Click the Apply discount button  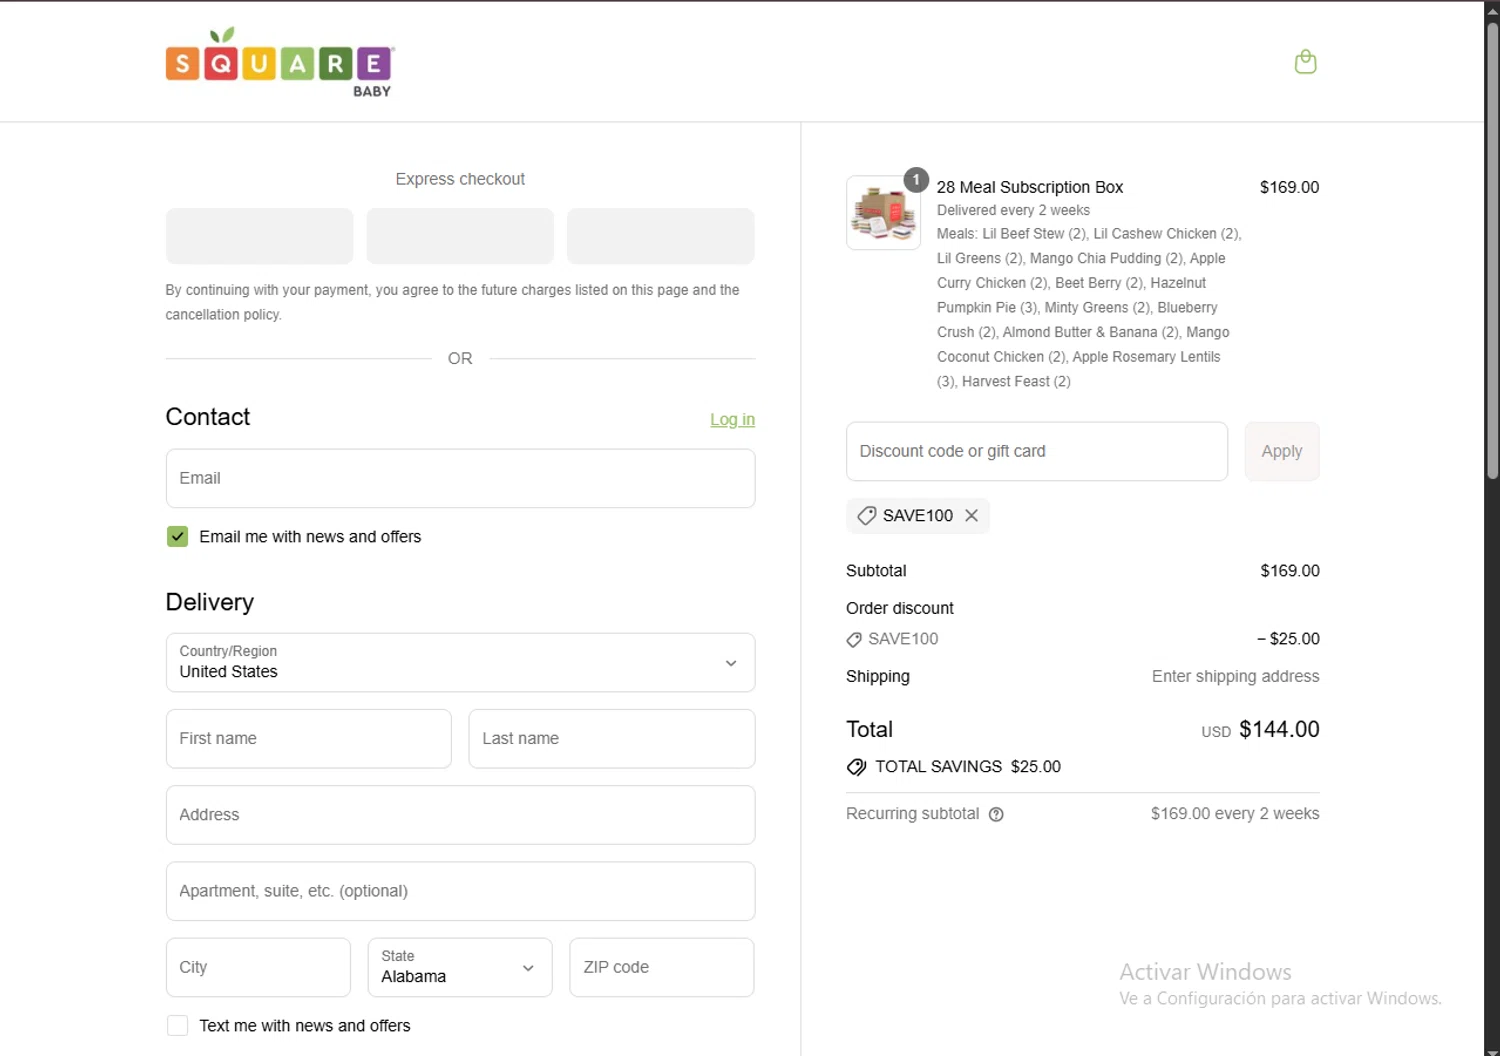1282,451
